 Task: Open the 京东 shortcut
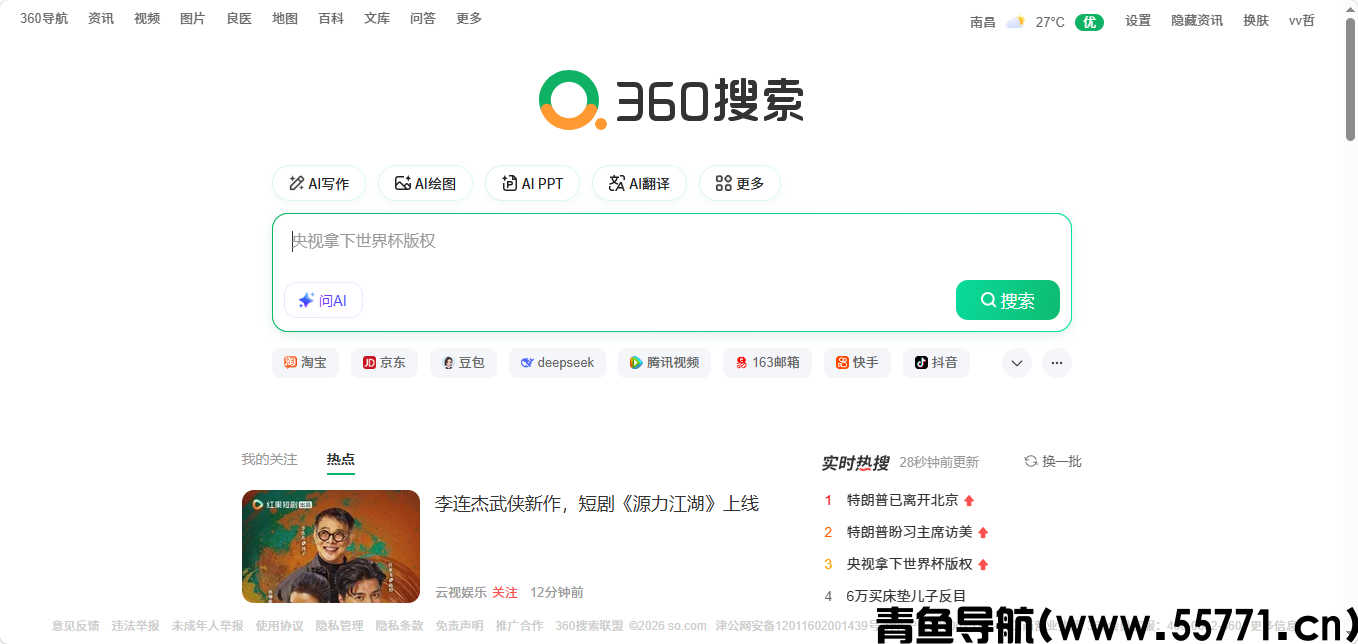[384, 363]
